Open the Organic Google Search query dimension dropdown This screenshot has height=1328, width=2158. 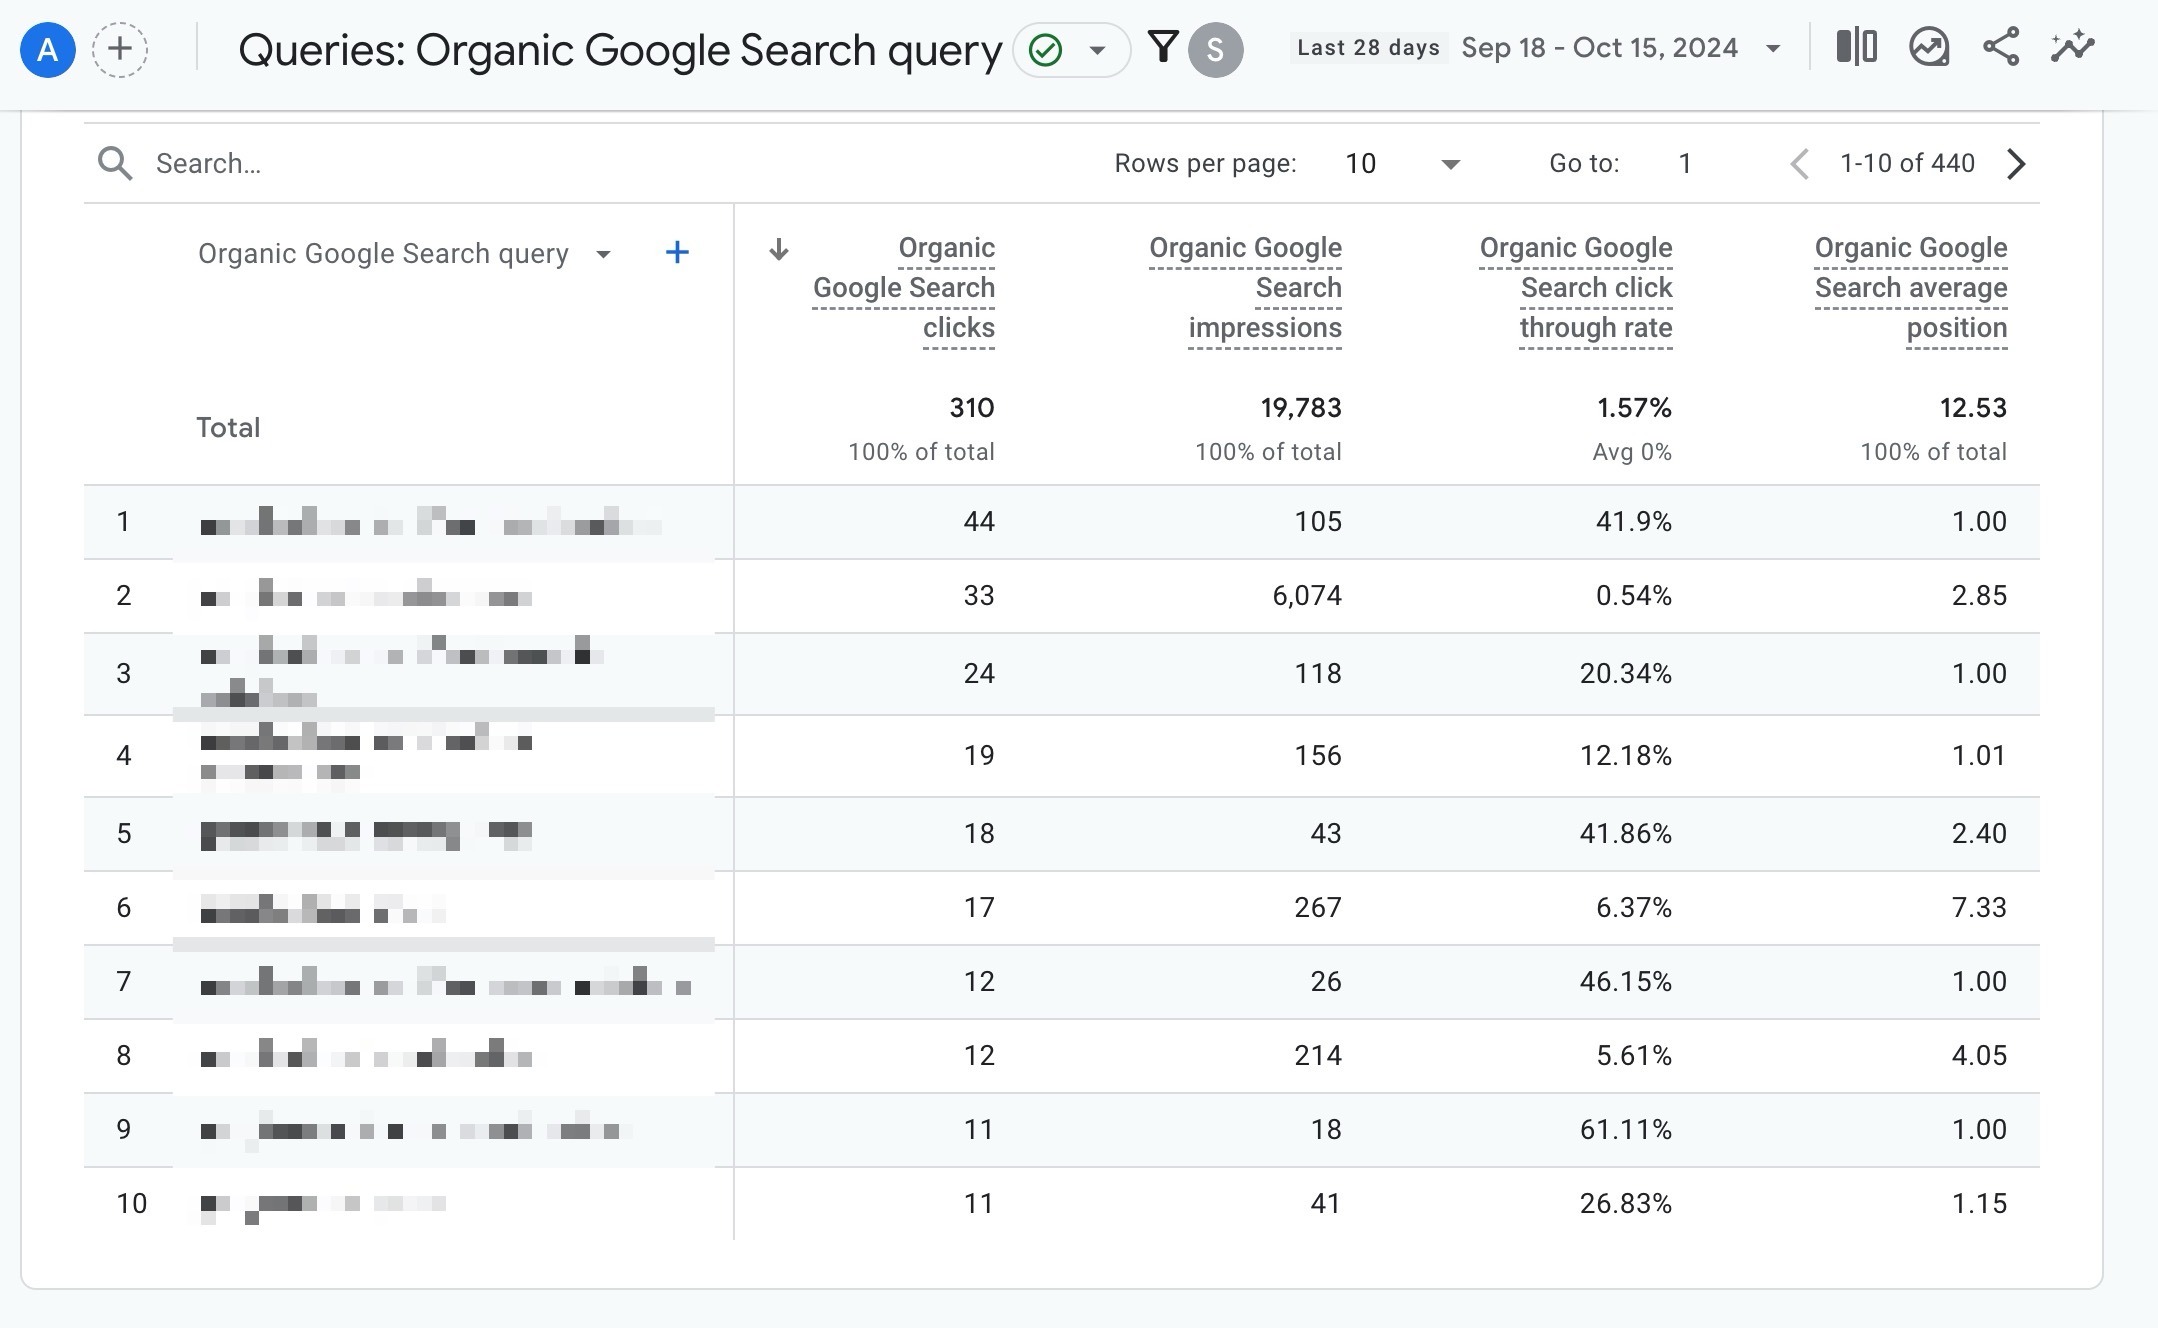click(x=405, y=254)
